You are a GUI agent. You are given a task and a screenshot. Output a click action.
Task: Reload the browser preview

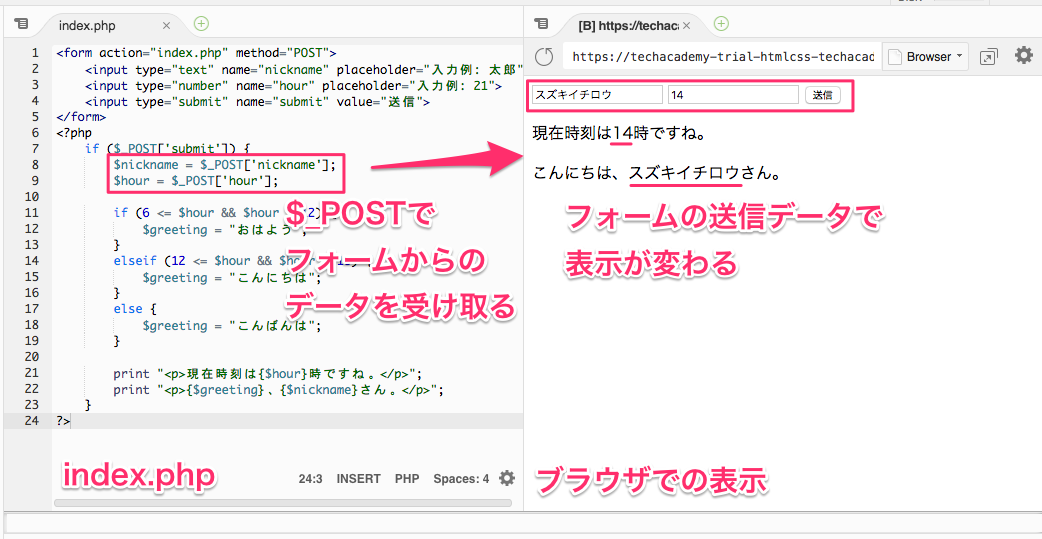coord(544,57)
